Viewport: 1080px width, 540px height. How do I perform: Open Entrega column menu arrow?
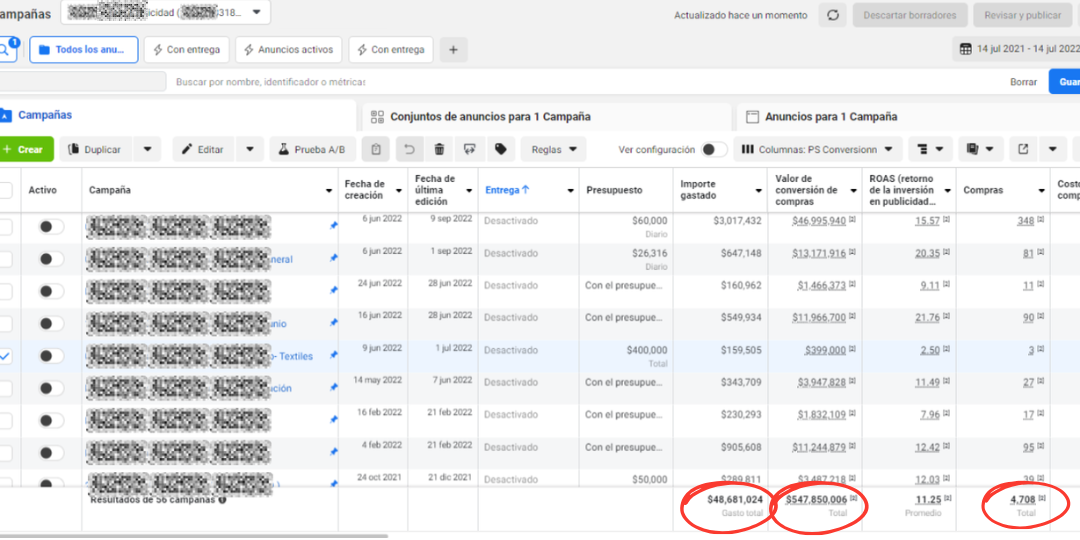click(570, 191)
